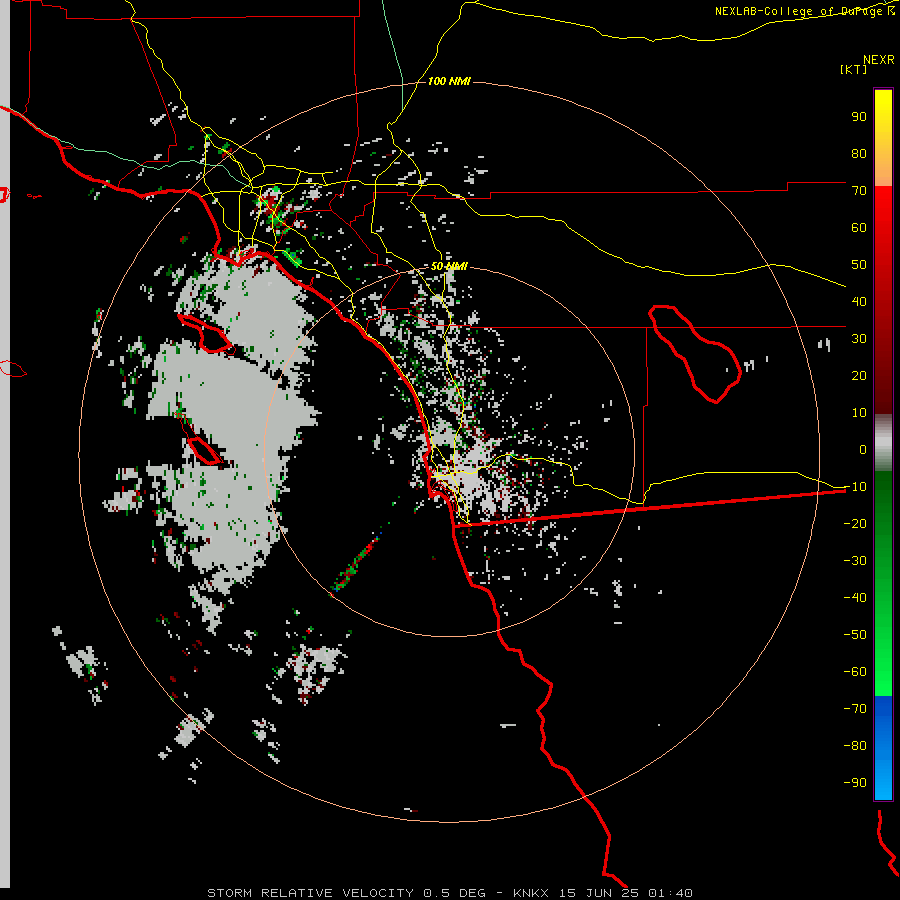Screen dimensions: 900x900
Task: Click the northern offshore island outline
Action: (205, 334)
